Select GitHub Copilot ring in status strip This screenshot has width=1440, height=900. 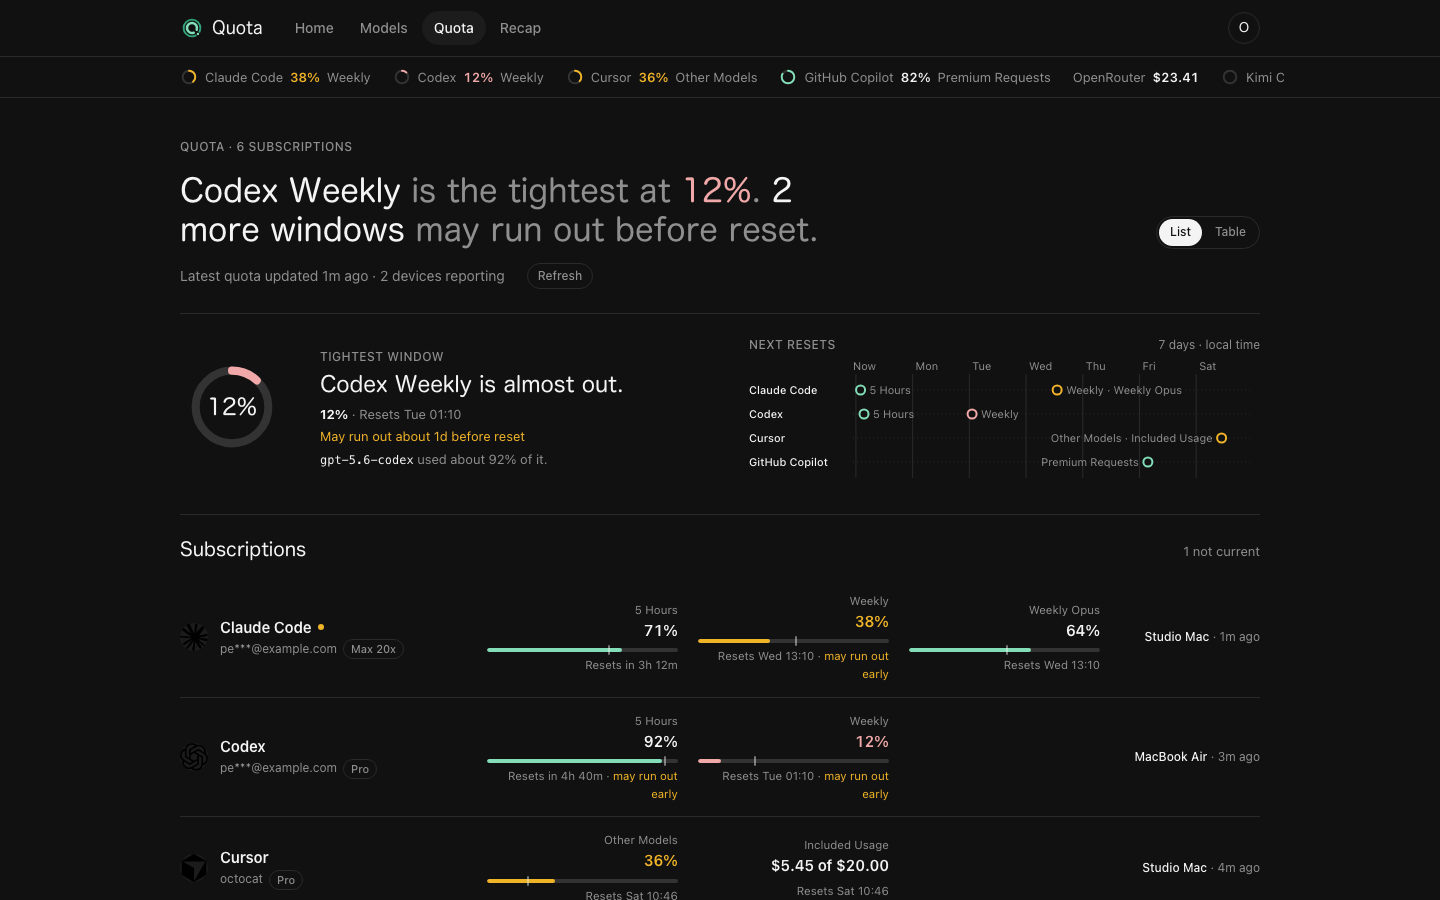788,77
